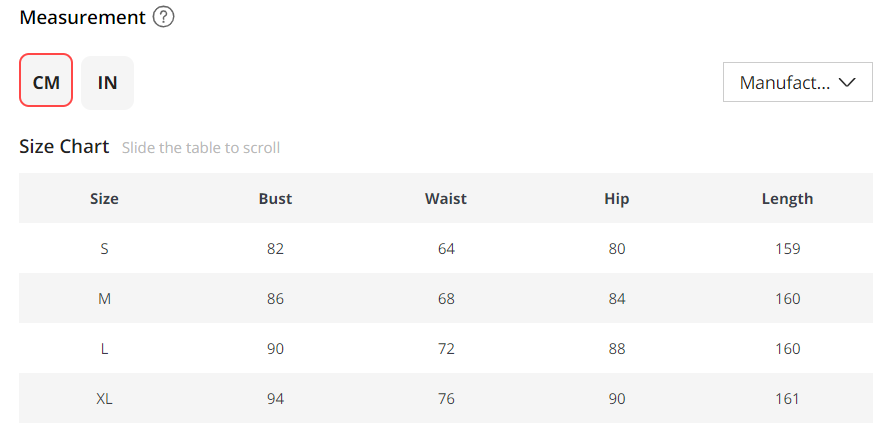Viewport: 882px width, 431px height.
Task: Switch measurement units to CM
Action: pyautogui.click(x=46, y=82)
